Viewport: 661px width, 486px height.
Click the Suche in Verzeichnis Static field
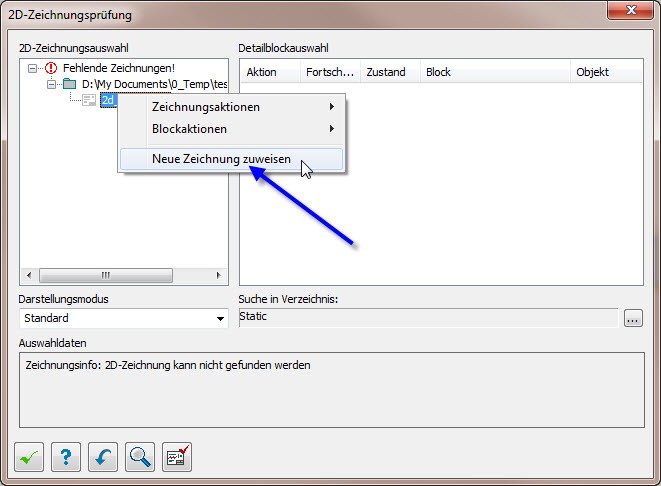point(428,318)
